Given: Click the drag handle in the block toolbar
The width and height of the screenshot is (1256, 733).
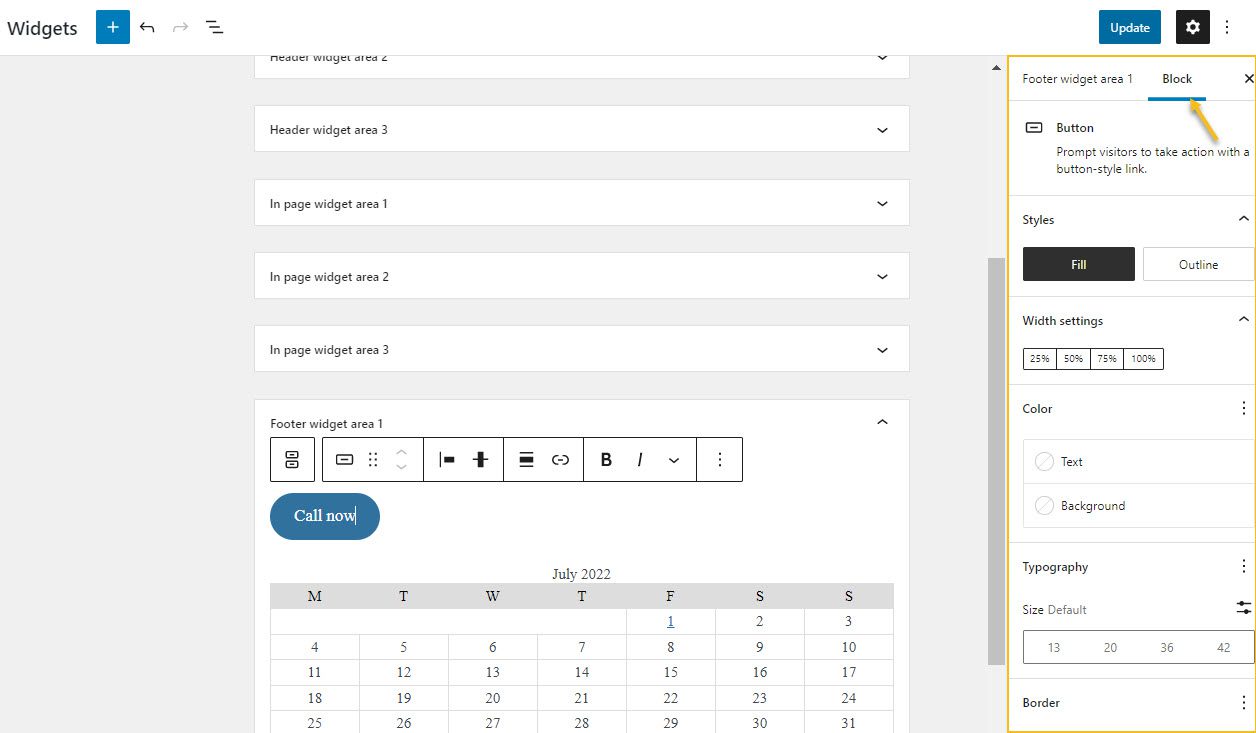Looking at the screenshot, I should 374,459.
